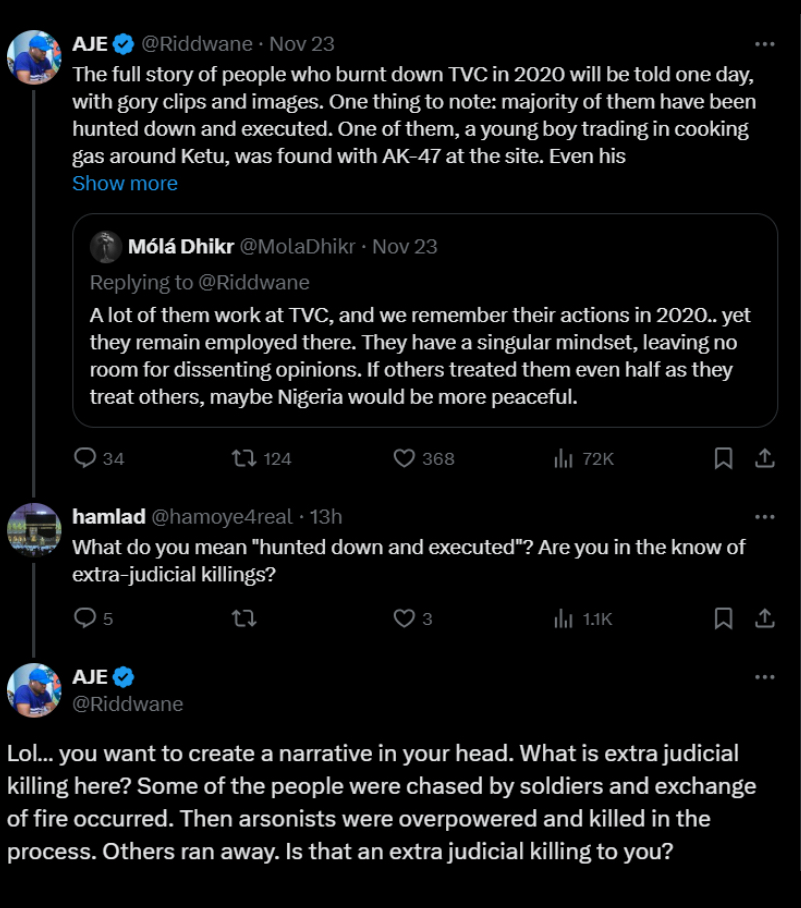Screen dimensions: 801x908
Task: Open the quoted Mólá Dhikr tweet
Action: tap(425, 320)
